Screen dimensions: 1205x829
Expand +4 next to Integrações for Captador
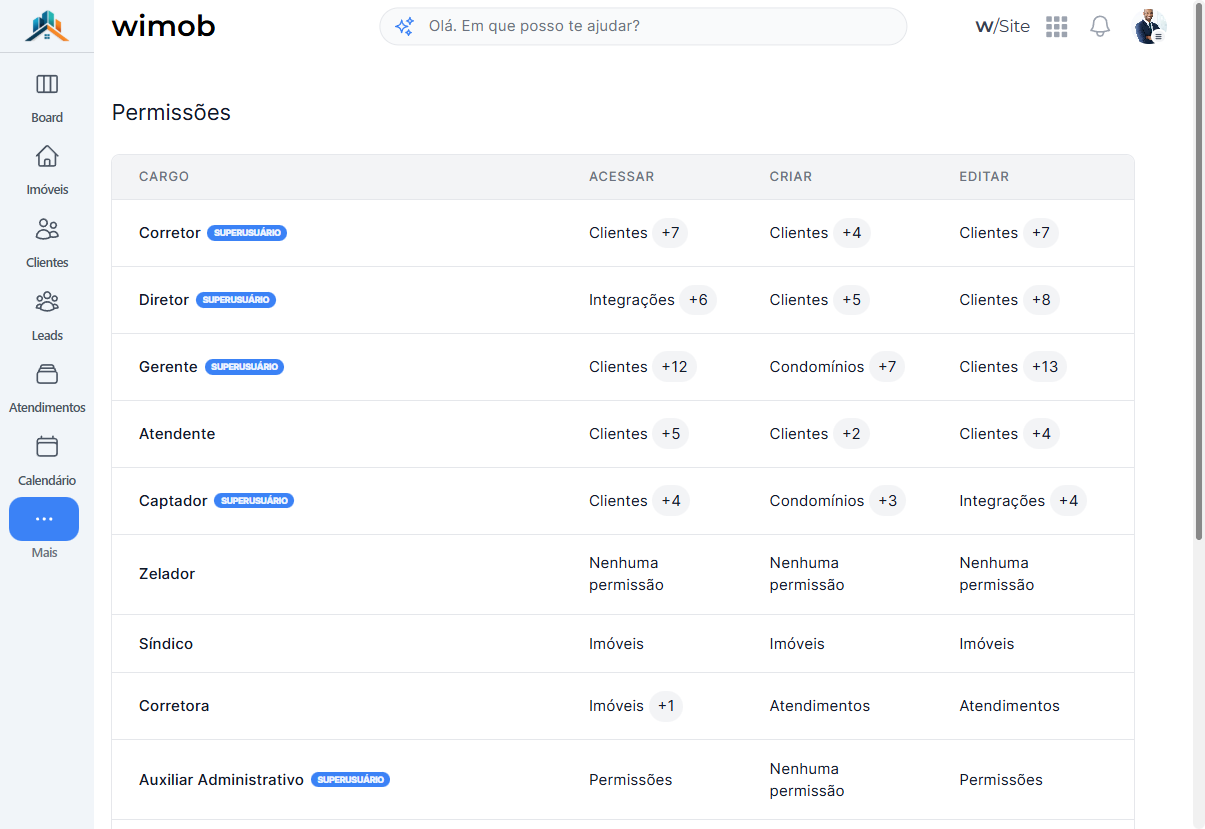(1068, 501)
